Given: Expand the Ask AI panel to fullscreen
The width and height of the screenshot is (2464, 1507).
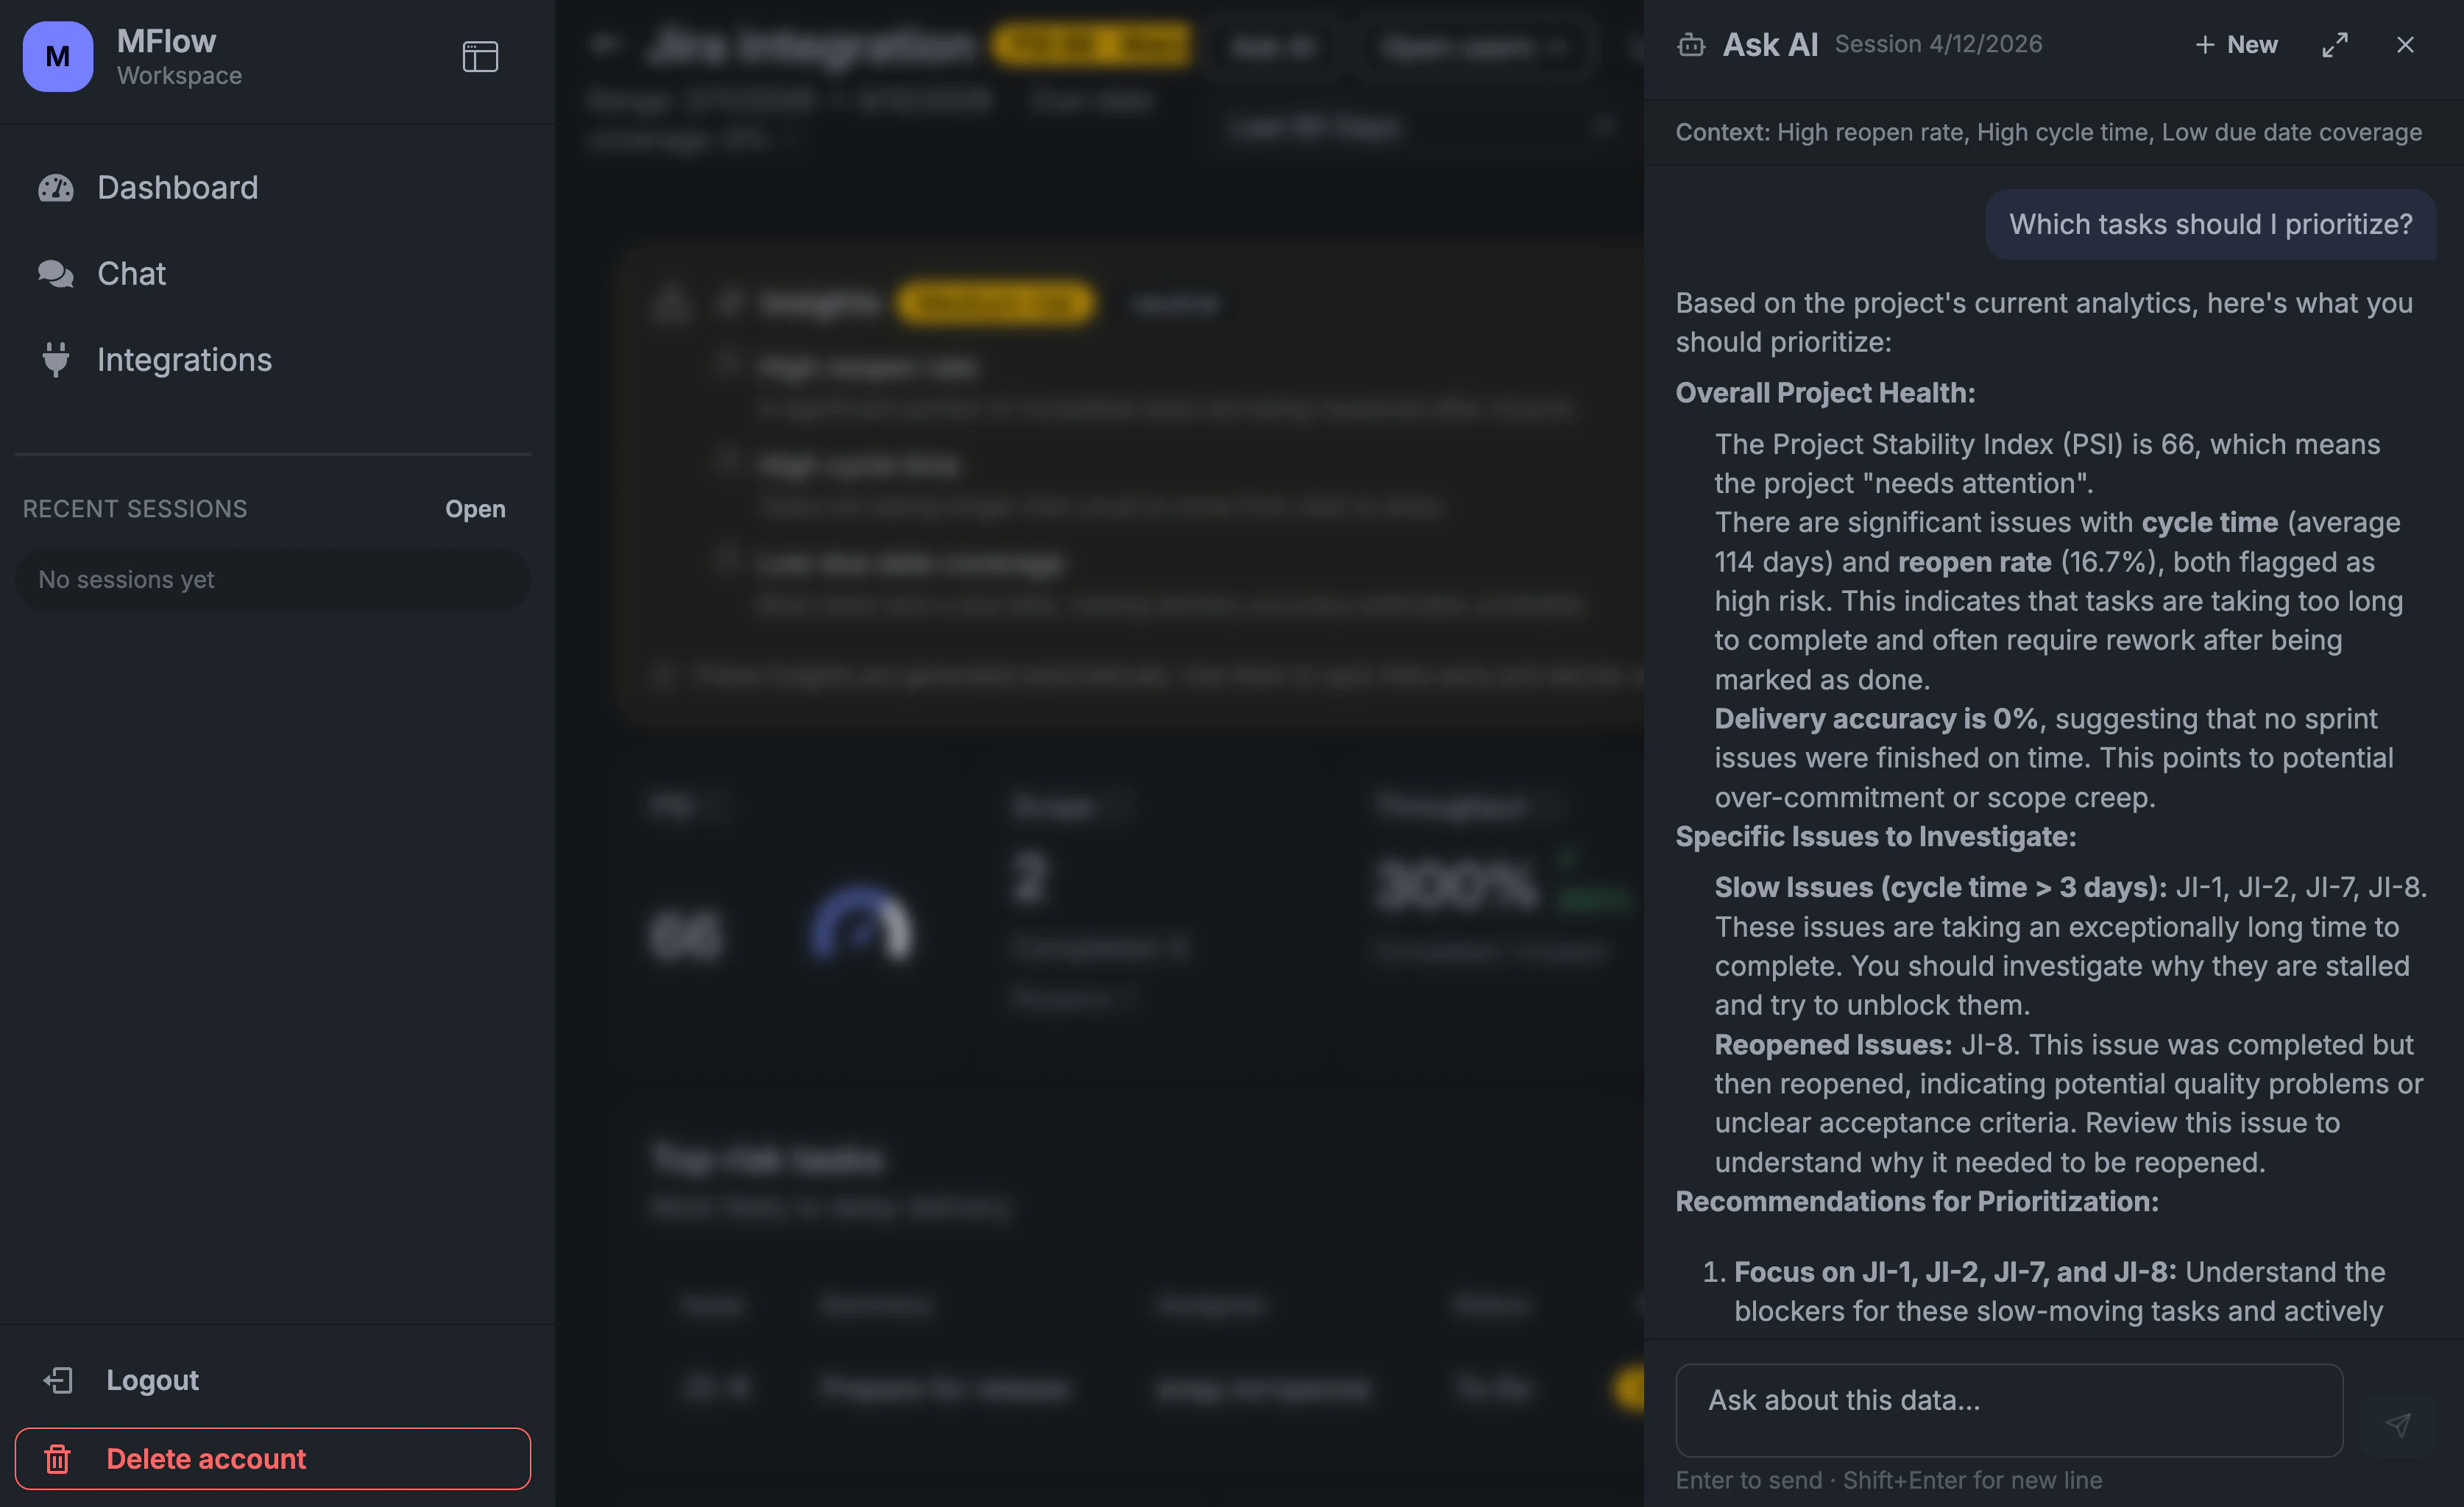Looking at the screenshot, I should coord(2335,45).
